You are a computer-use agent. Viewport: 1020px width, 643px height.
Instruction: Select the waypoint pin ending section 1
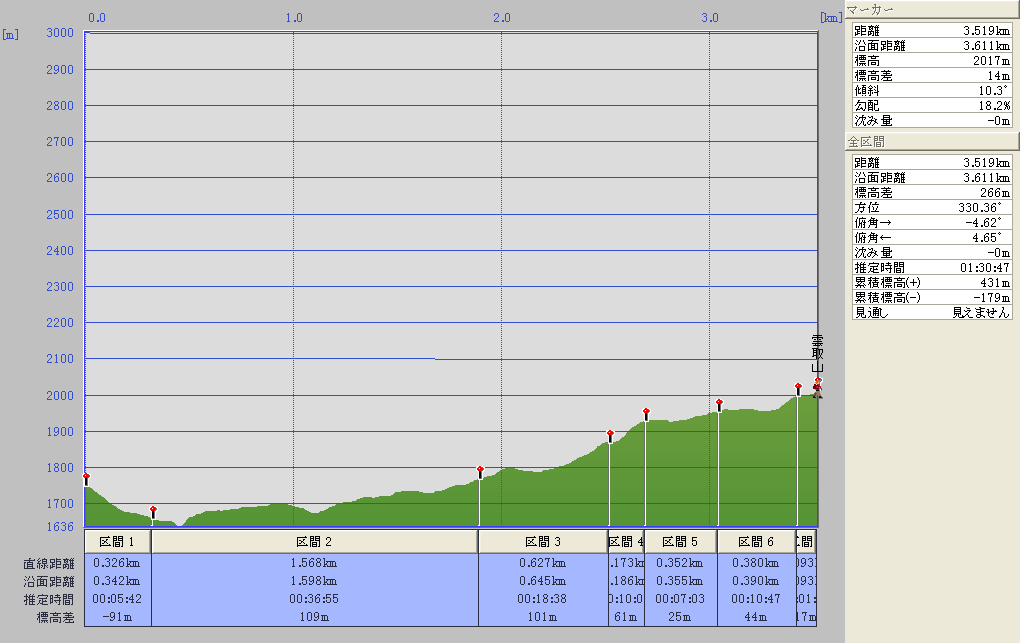coord(153,510)
